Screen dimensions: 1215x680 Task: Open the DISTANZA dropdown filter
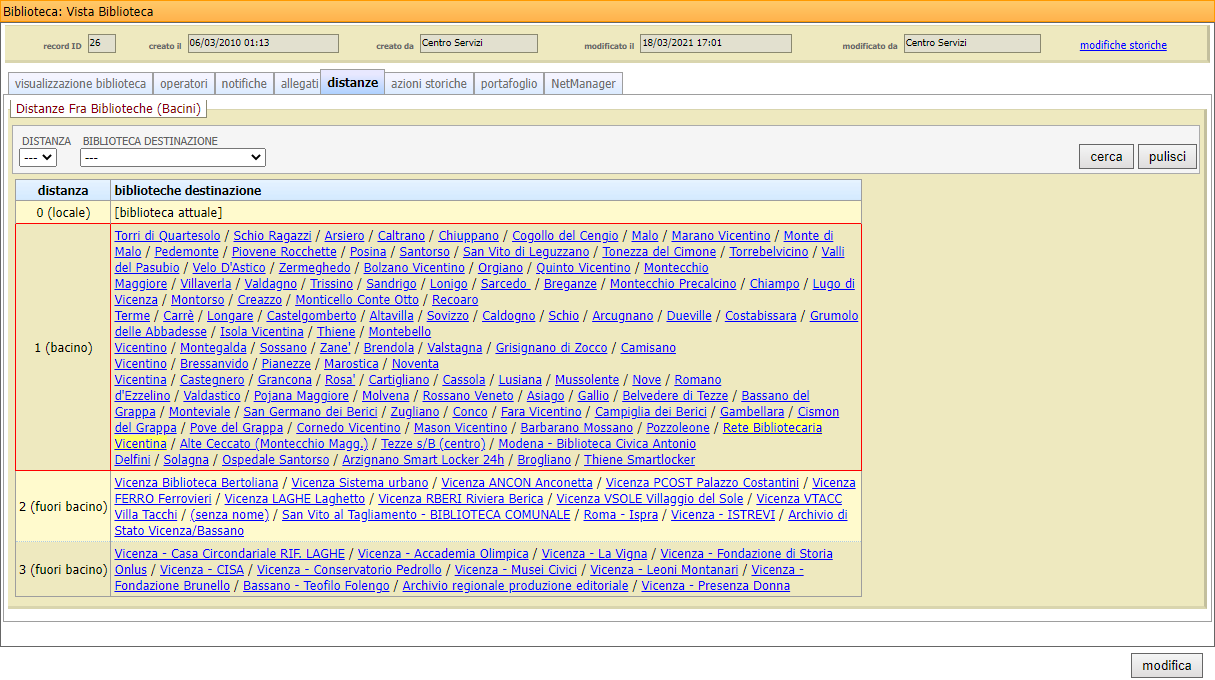pyautogui.click(x=39, y=158)
